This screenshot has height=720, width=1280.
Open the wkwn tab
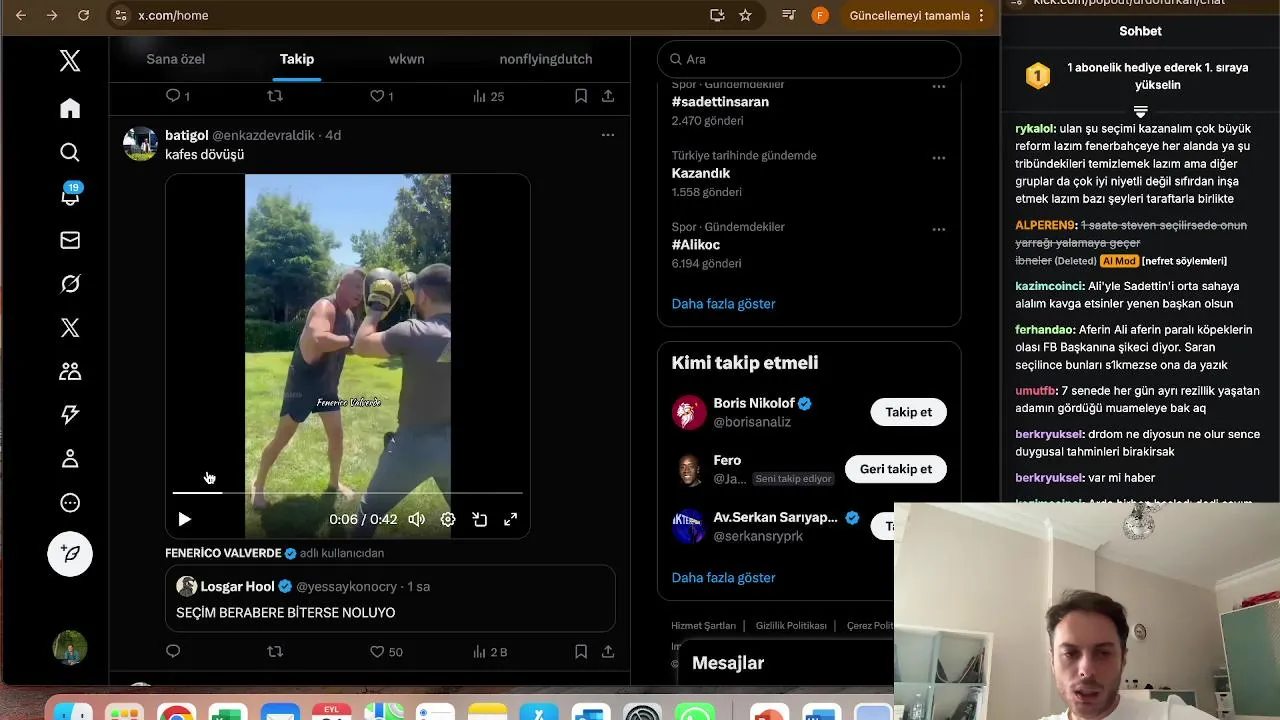[406, 59]
